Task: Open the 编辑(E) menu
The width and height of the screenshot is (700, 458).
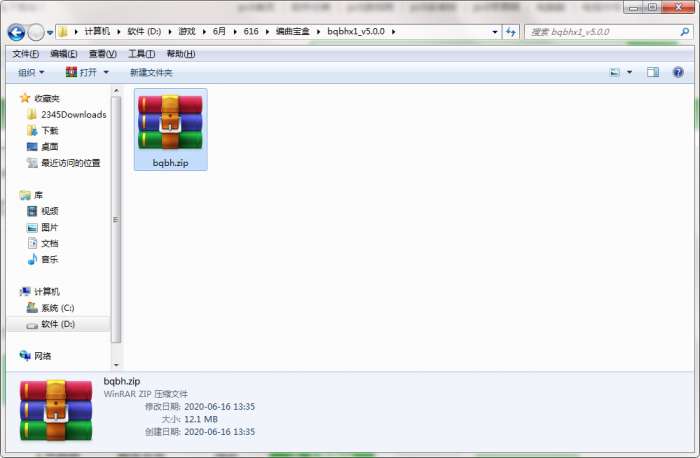Action: (x=63, y=54)
